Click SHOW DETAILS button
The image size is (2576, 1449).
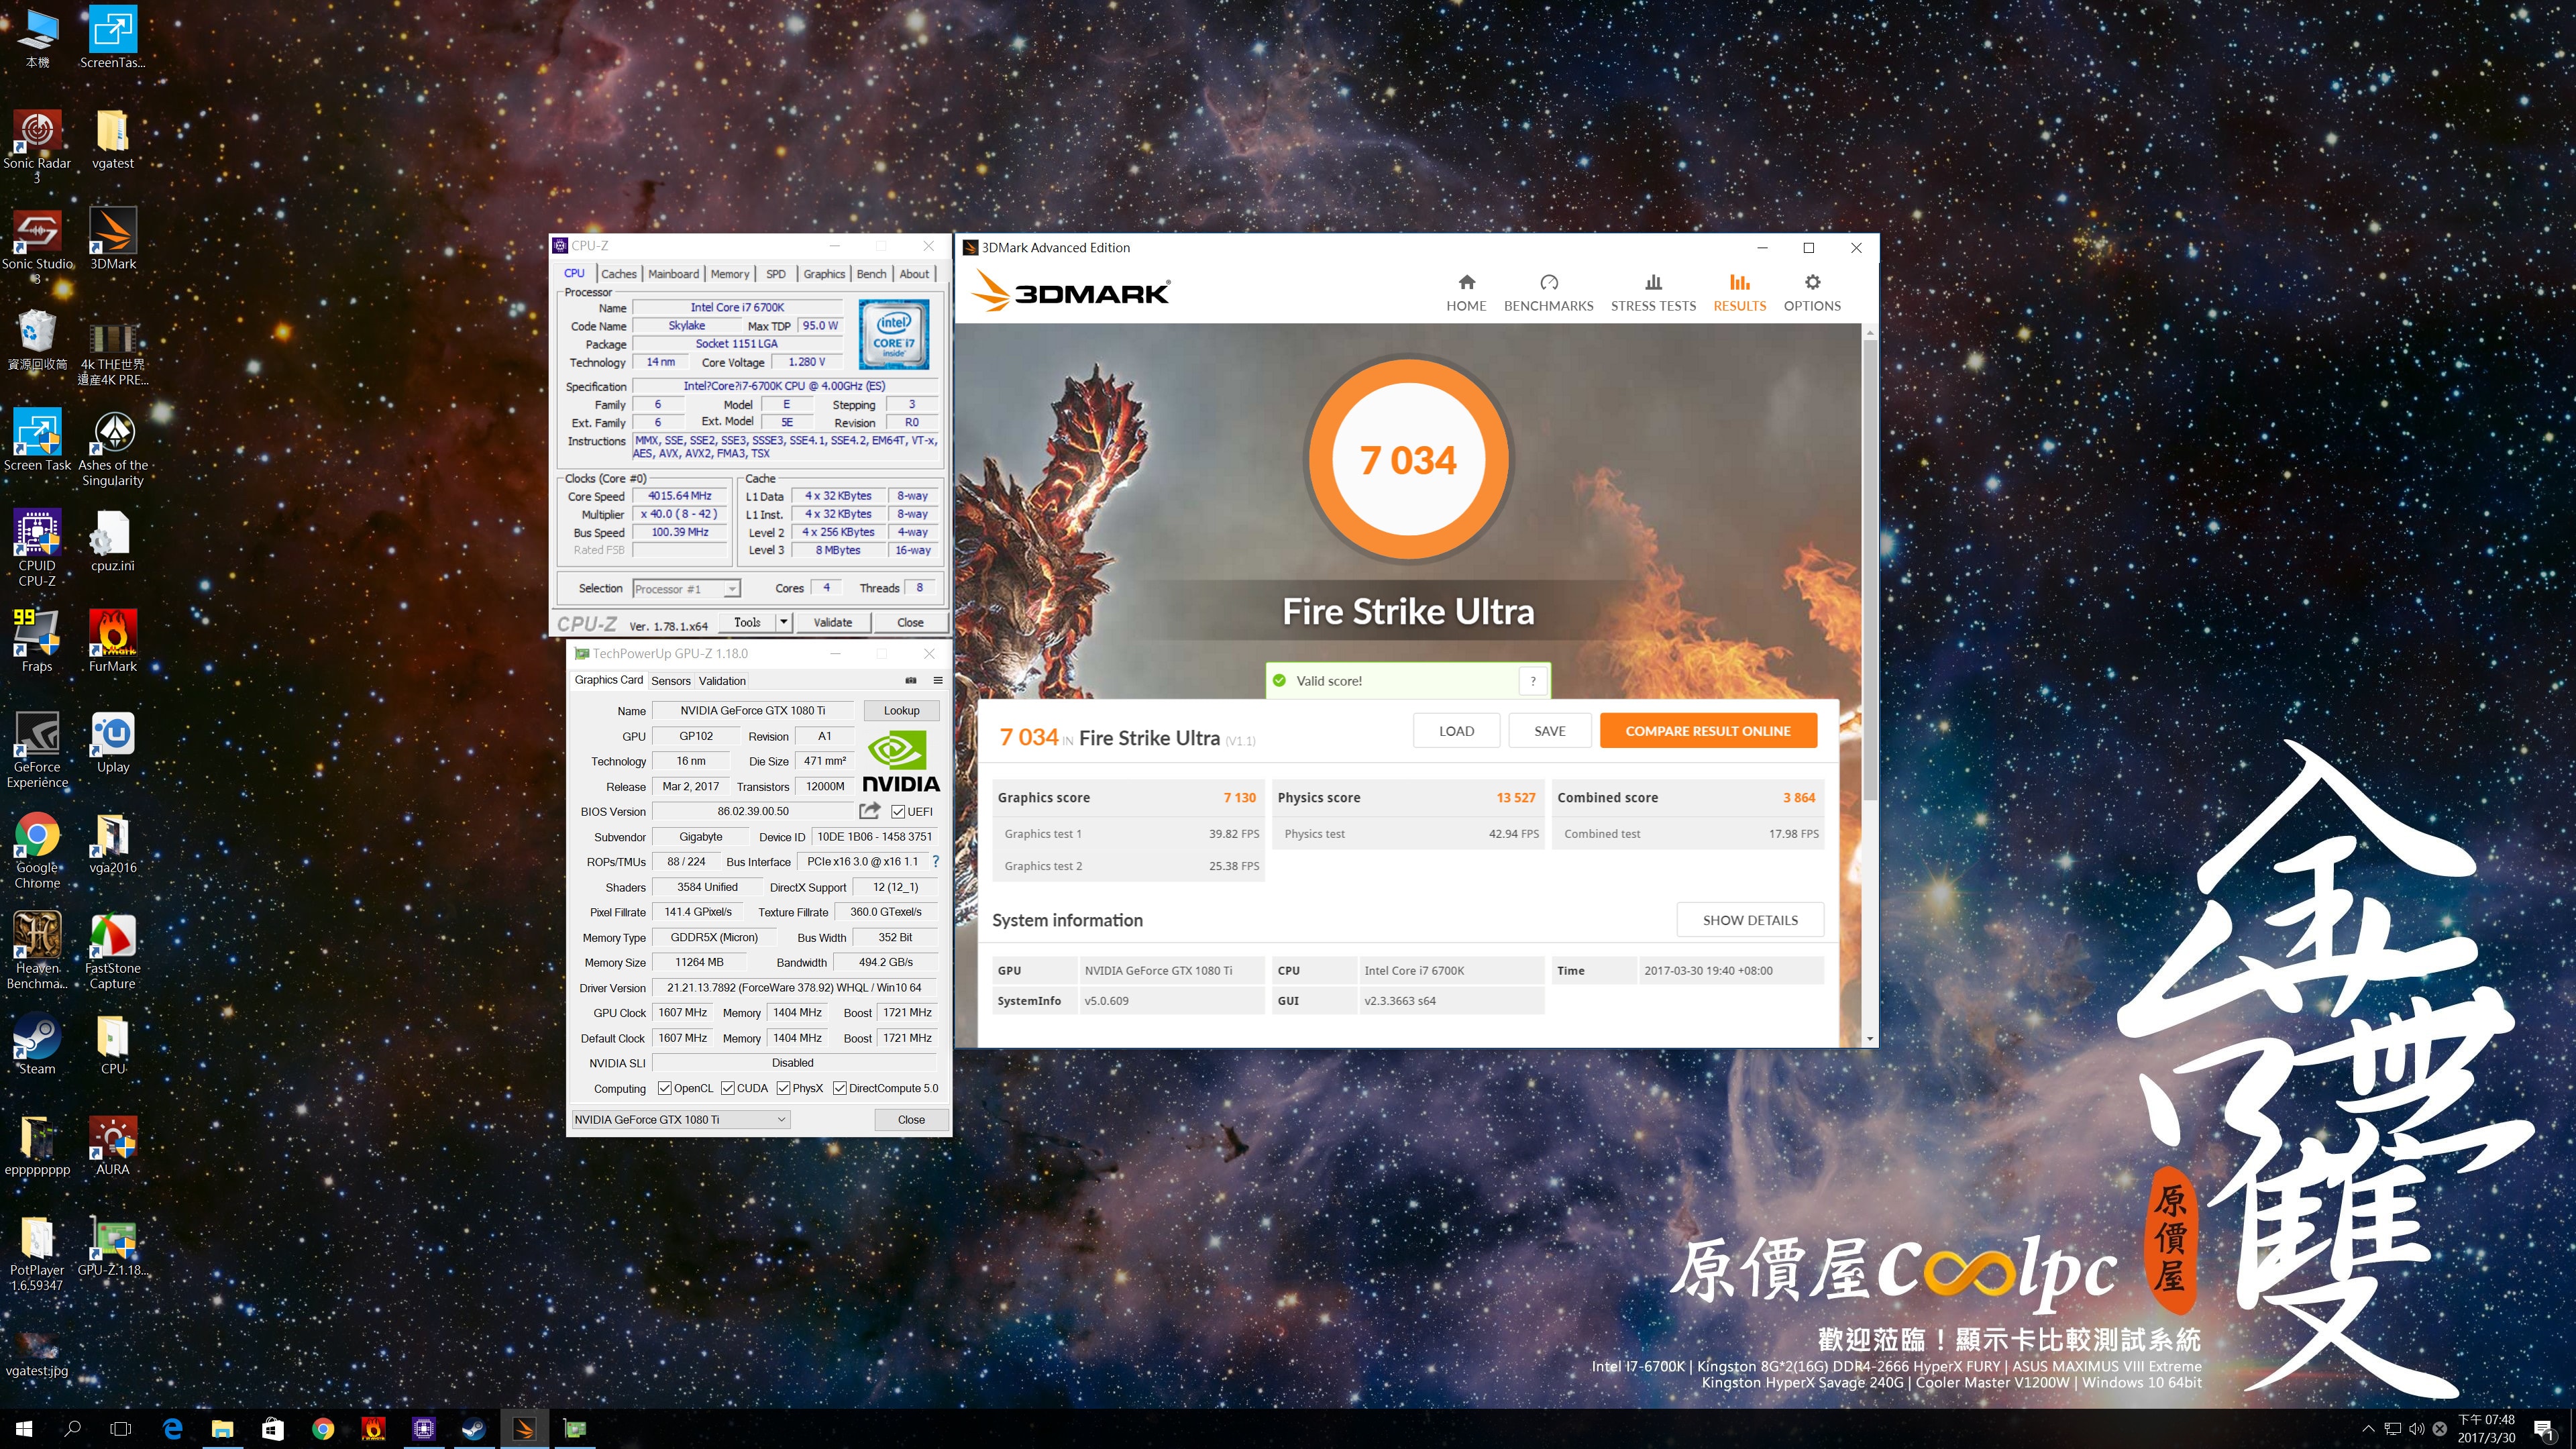(x=1750, y=920)
